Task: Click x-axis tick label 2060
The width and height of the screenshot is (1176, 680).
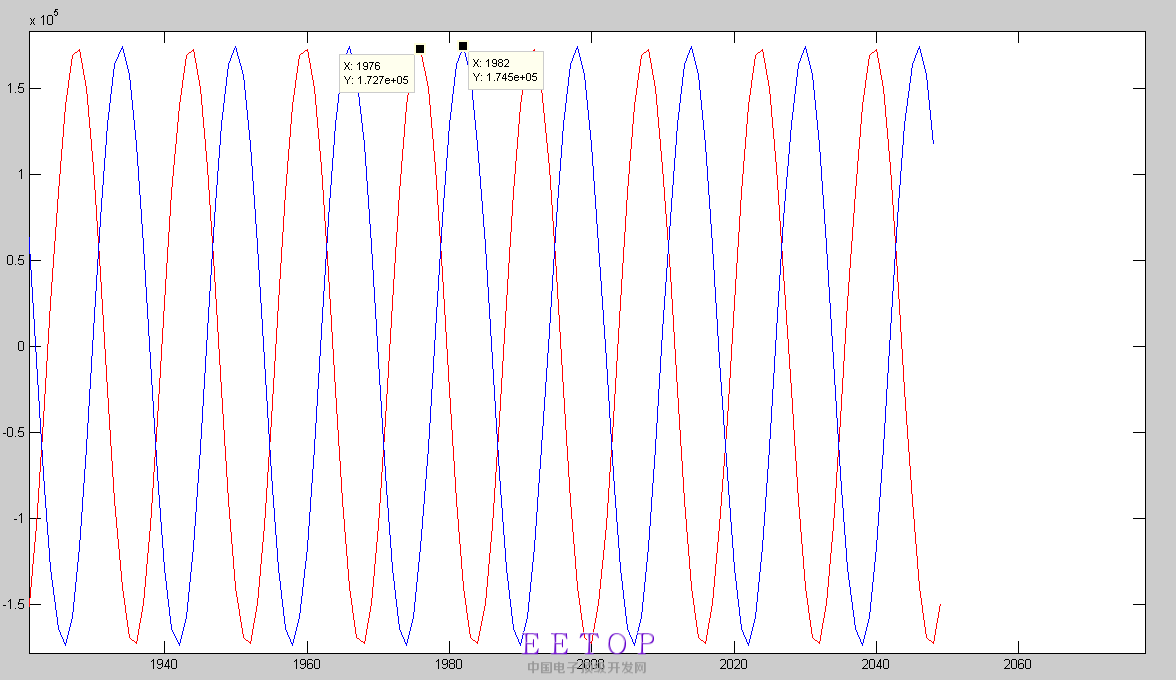Action: 1017,664
